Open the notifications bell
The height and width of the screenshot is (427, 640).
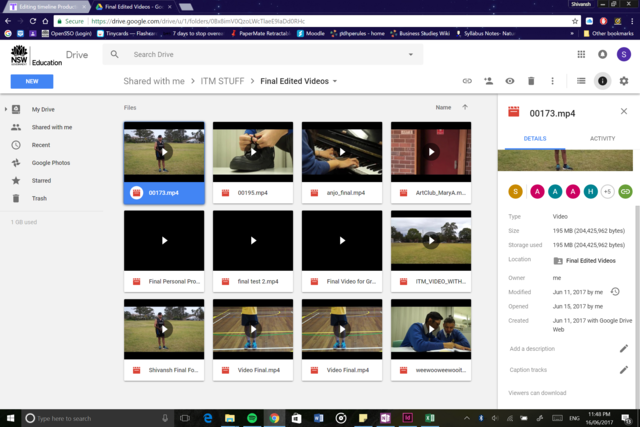(x=602, y=54)
